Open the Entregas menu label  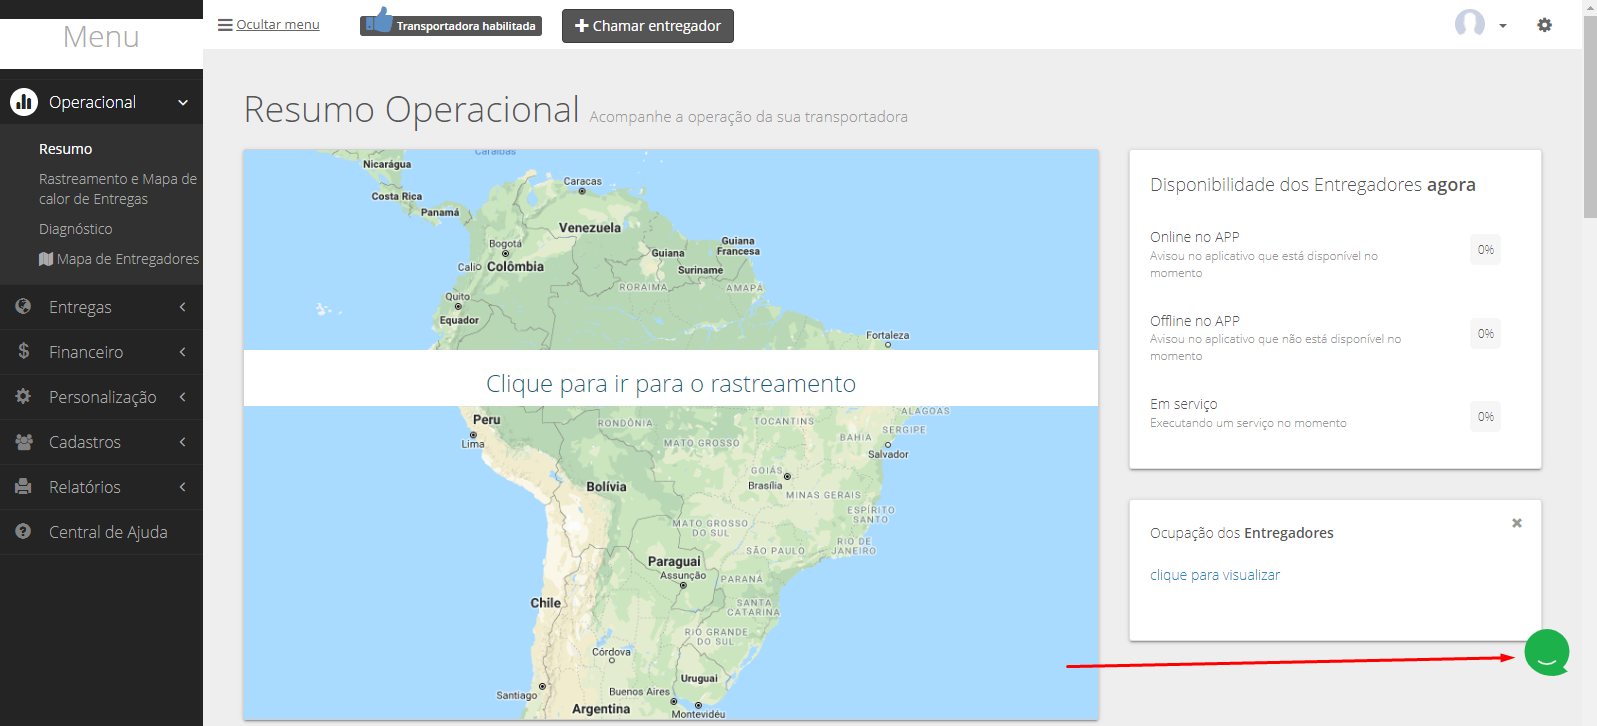click(80, 307)
